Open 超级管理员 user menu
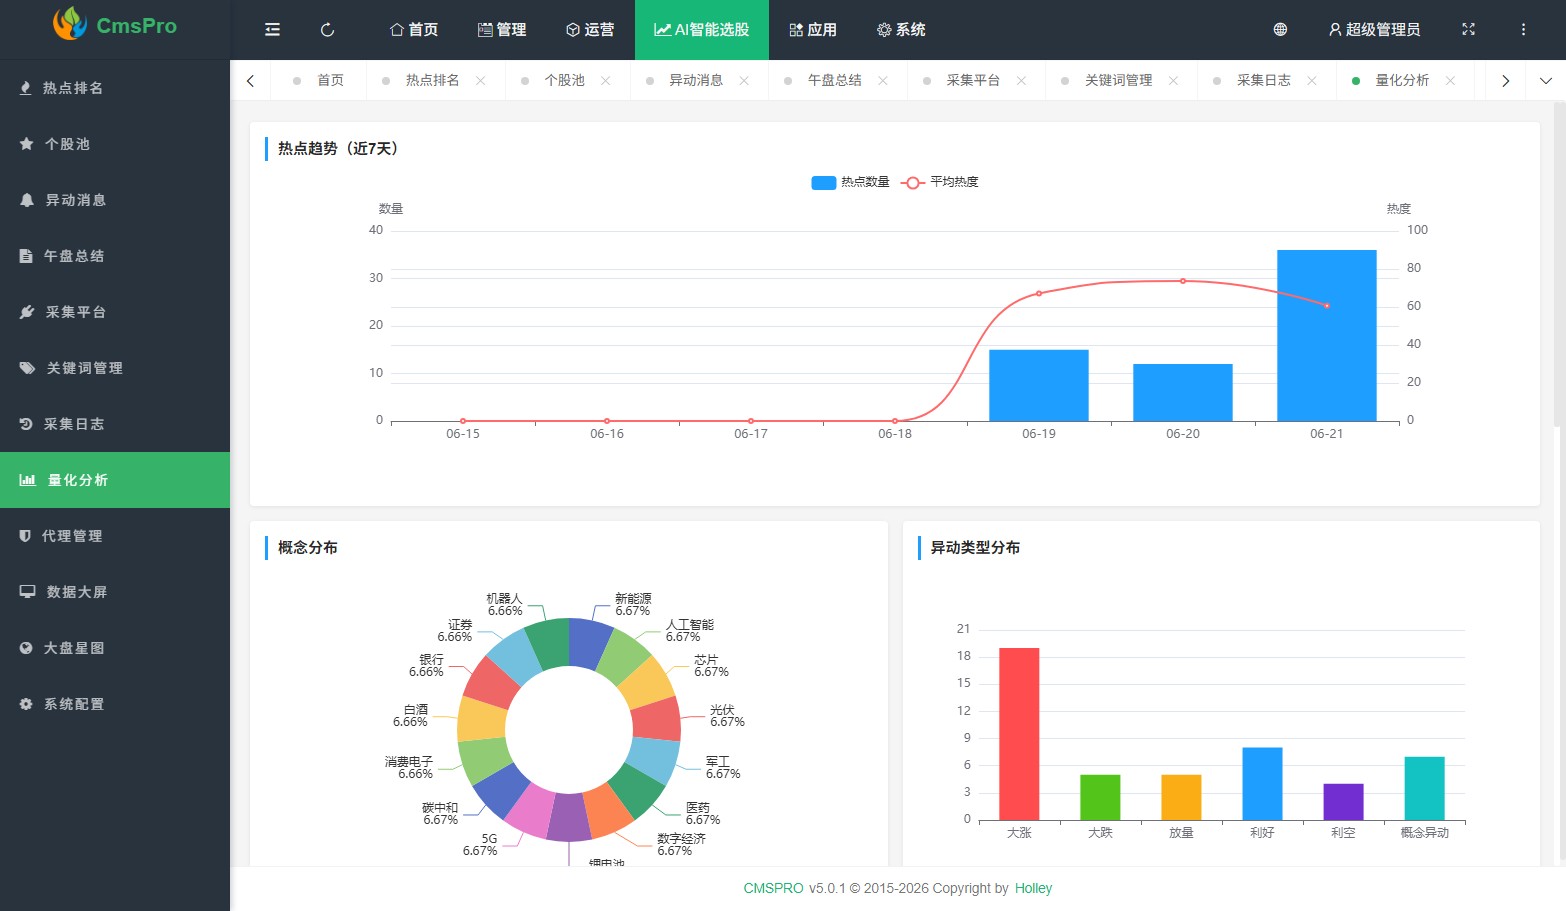1566x911 pixels. click(x=1374, y=30)
